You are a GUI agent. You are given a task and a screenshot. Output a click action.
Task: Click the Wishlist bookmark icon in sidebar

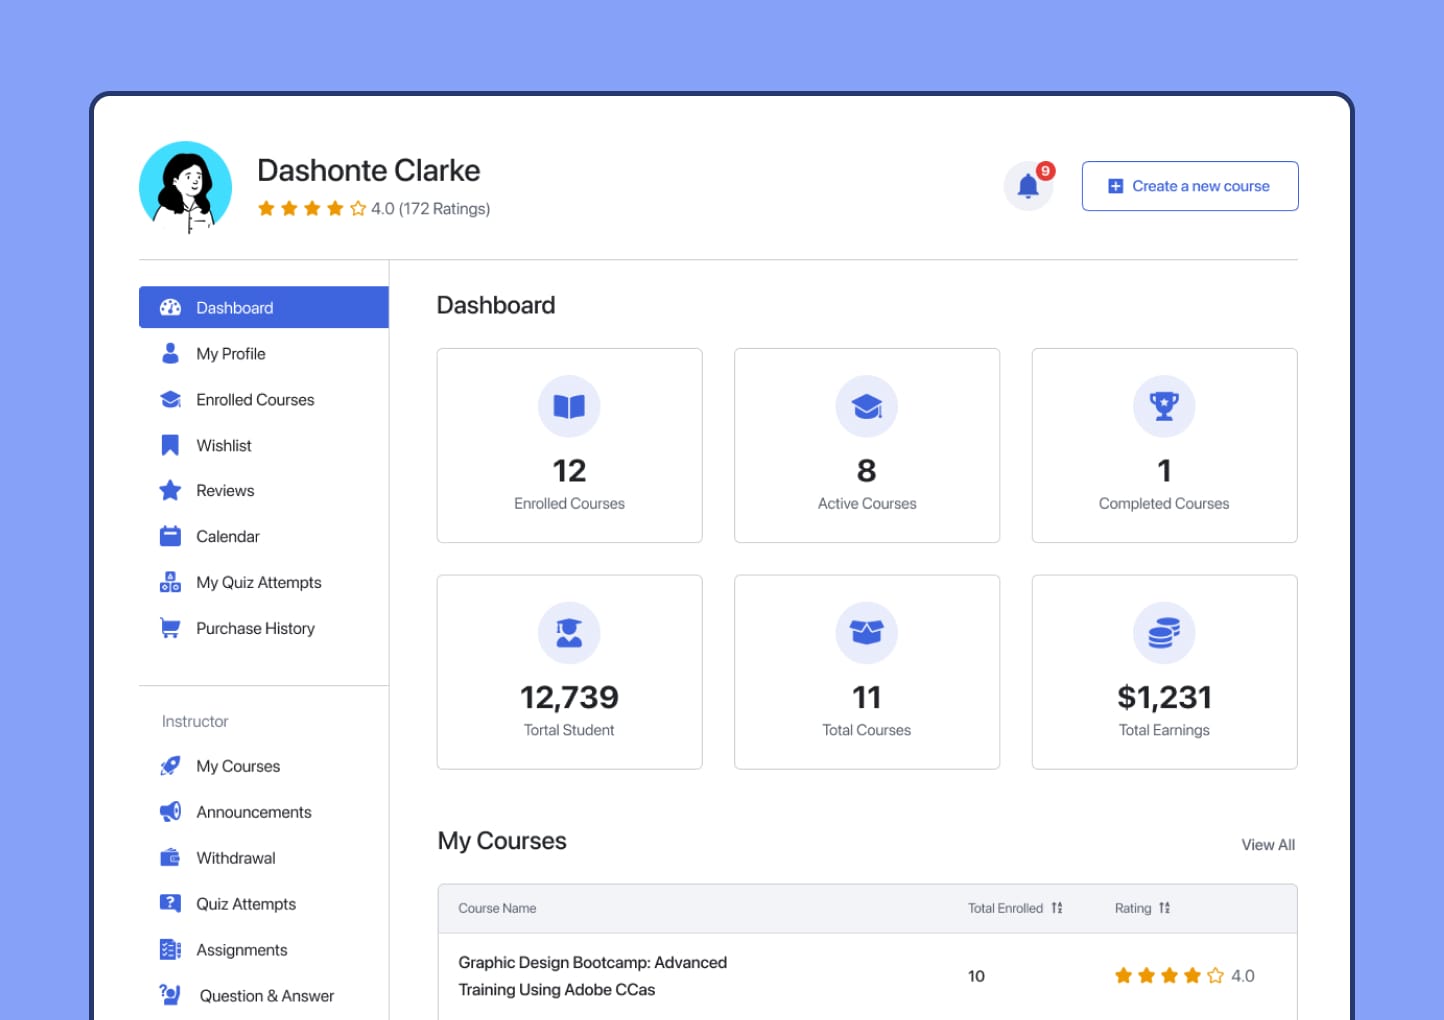[x=170, y=445]
